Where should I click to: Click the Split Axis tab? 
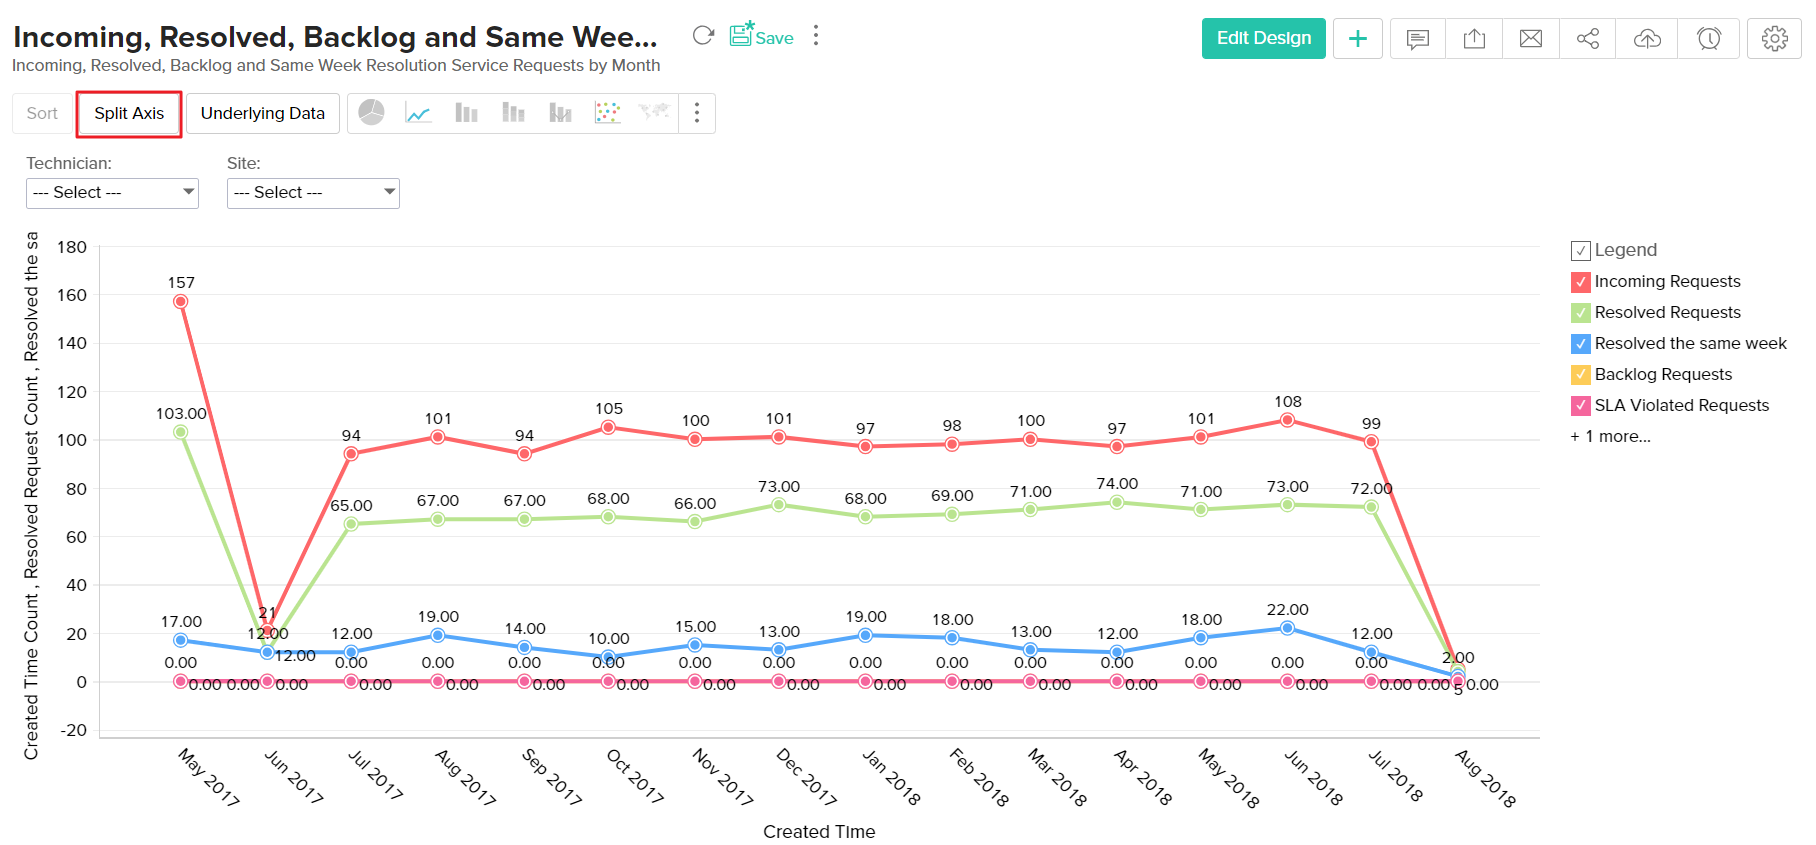pos(128,113)
